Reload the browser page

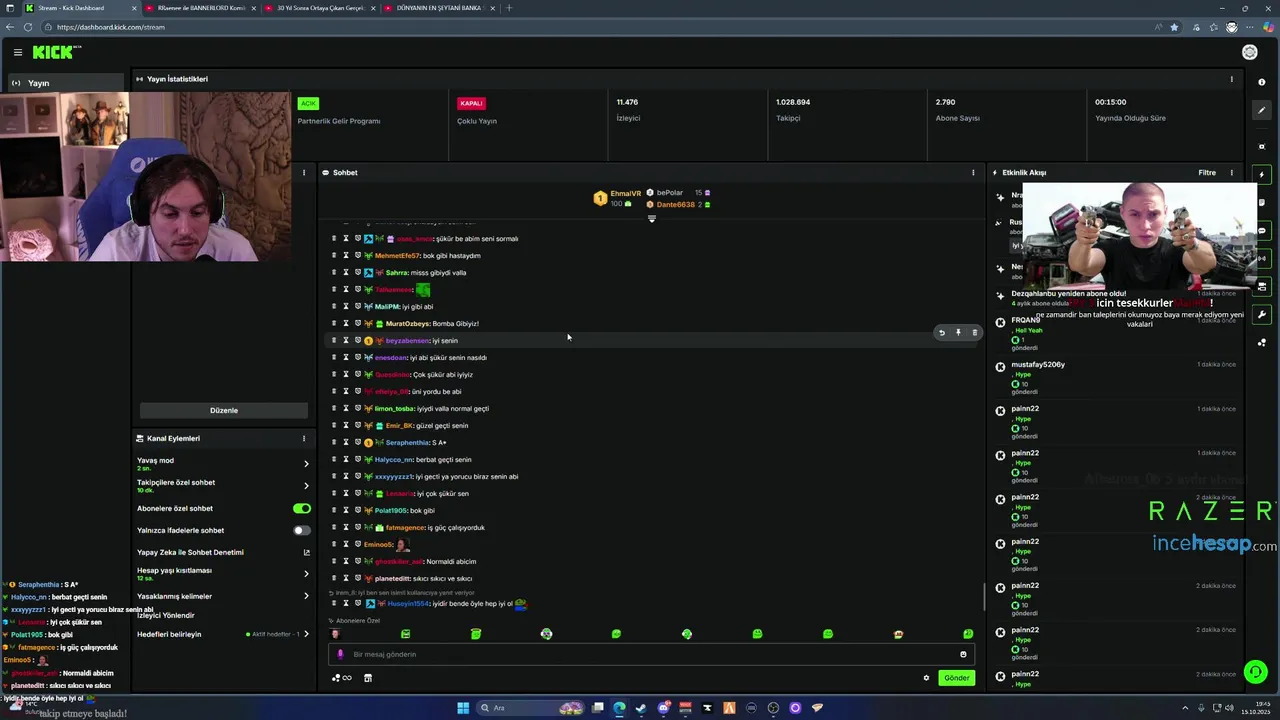28,27
